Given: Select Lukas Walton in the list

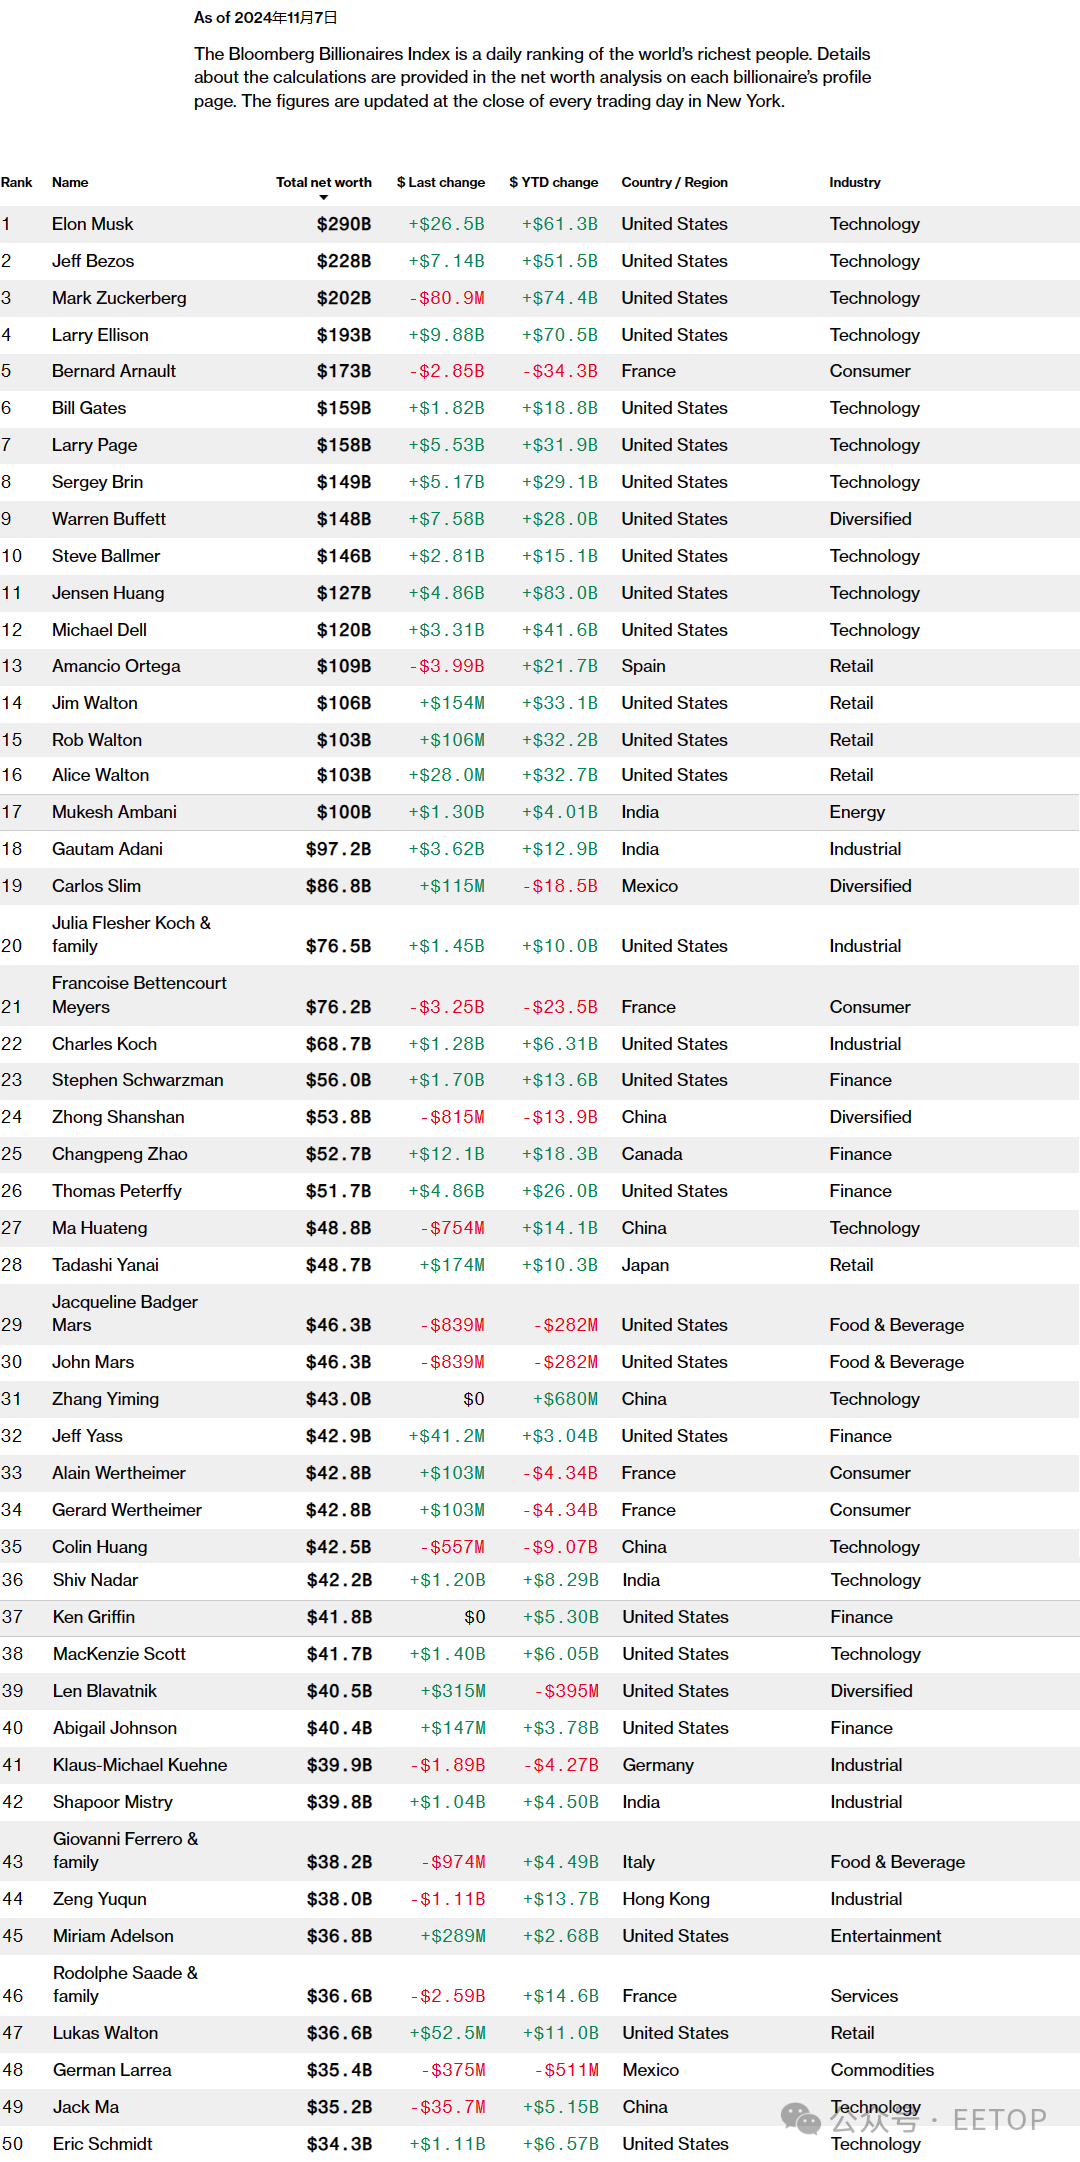Looking at the screenshot, I should point(105,2033).
